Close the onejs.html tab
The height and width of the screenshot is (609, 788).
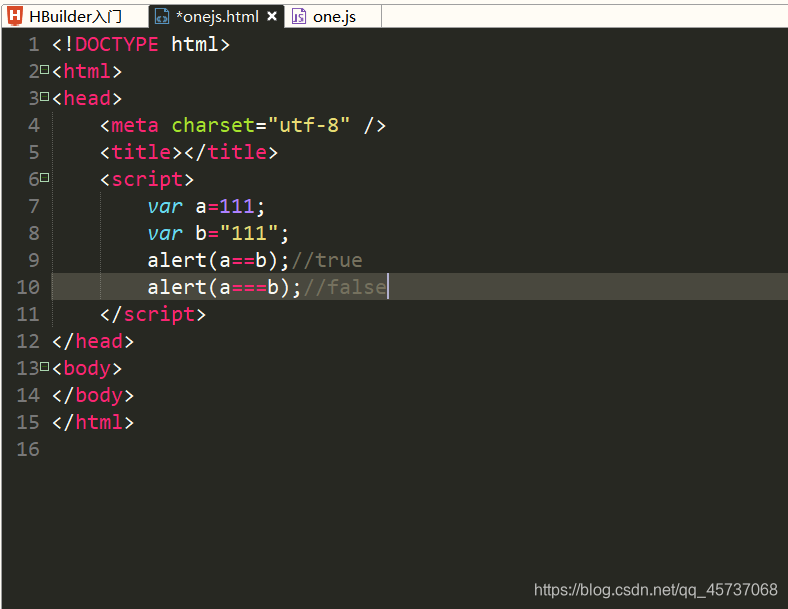coord(272,16)
